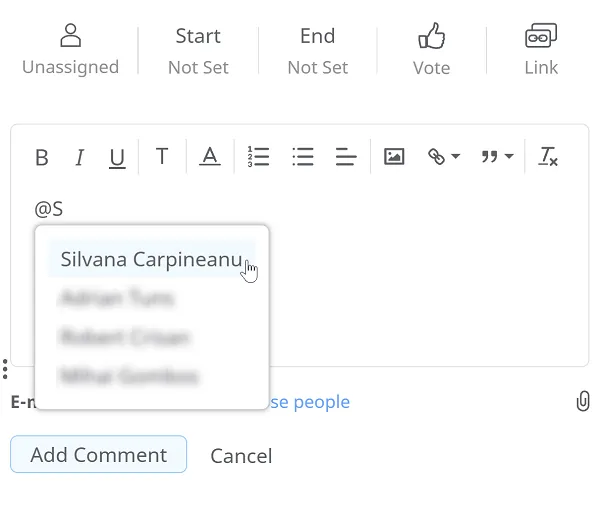Insert an image into comment

(x=394, y=157)
